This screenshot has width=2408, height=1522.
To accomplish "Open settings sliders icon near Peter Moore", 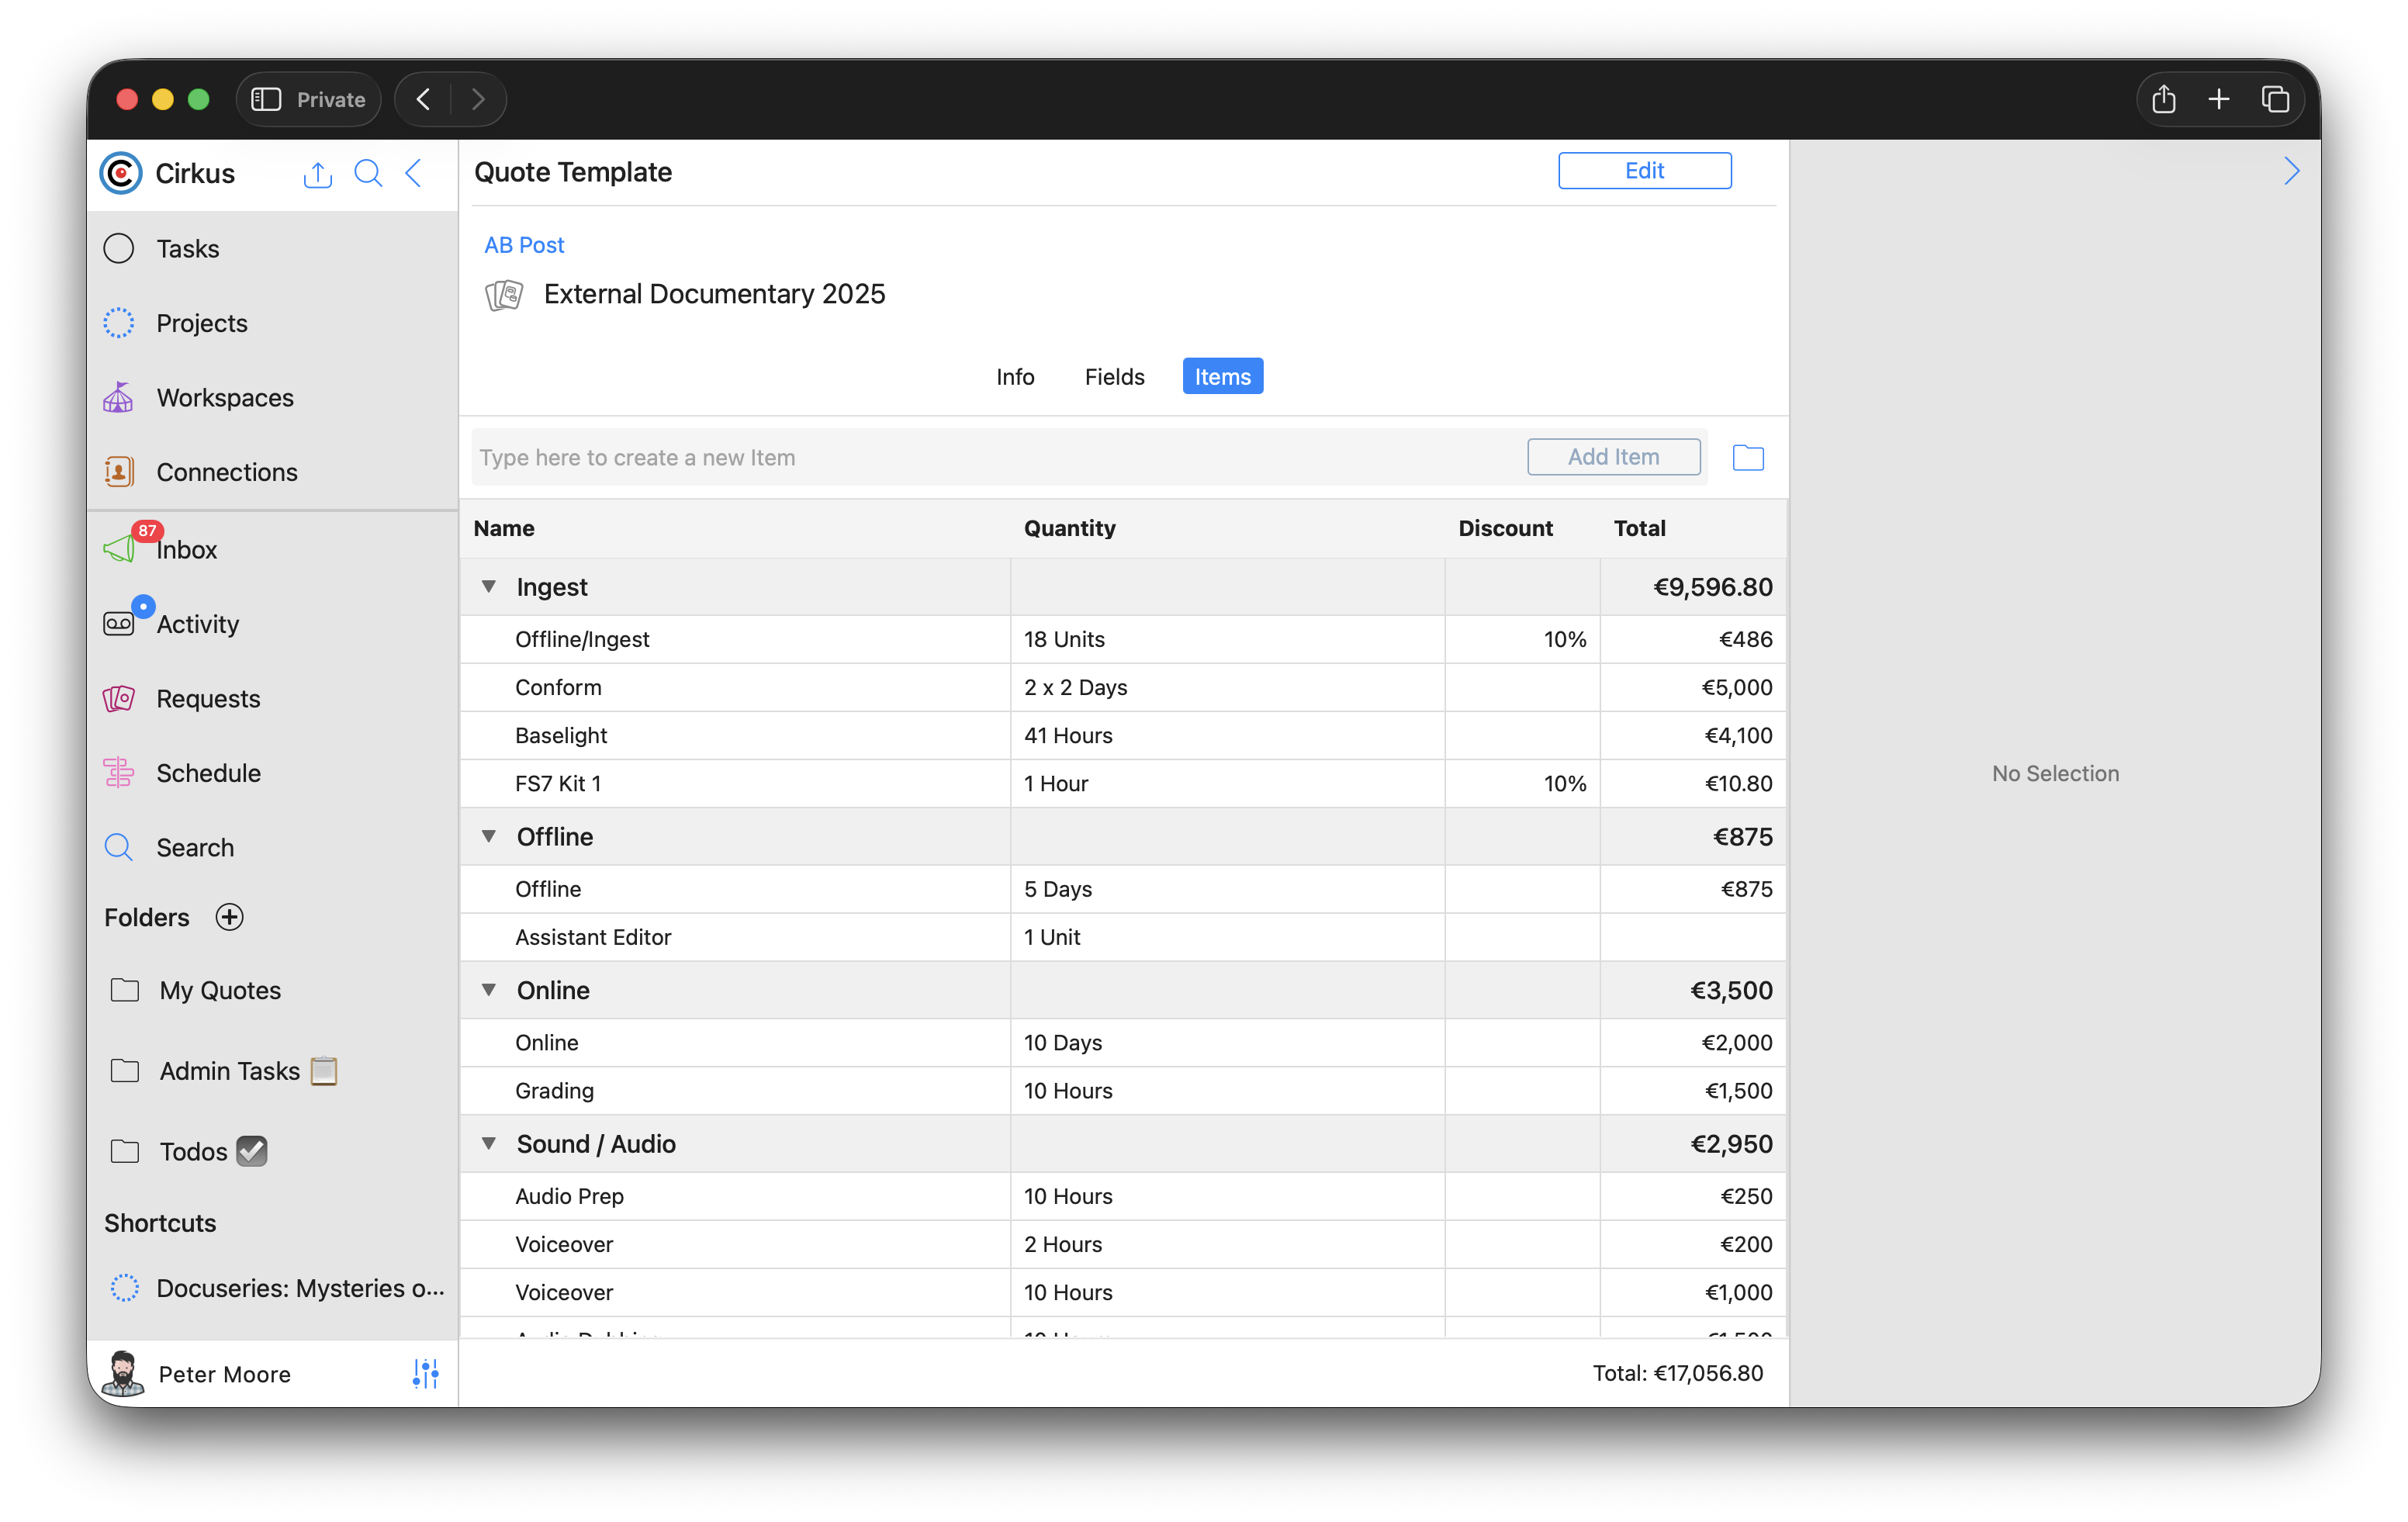I will pyautogui.click(x=425, y=1373).
